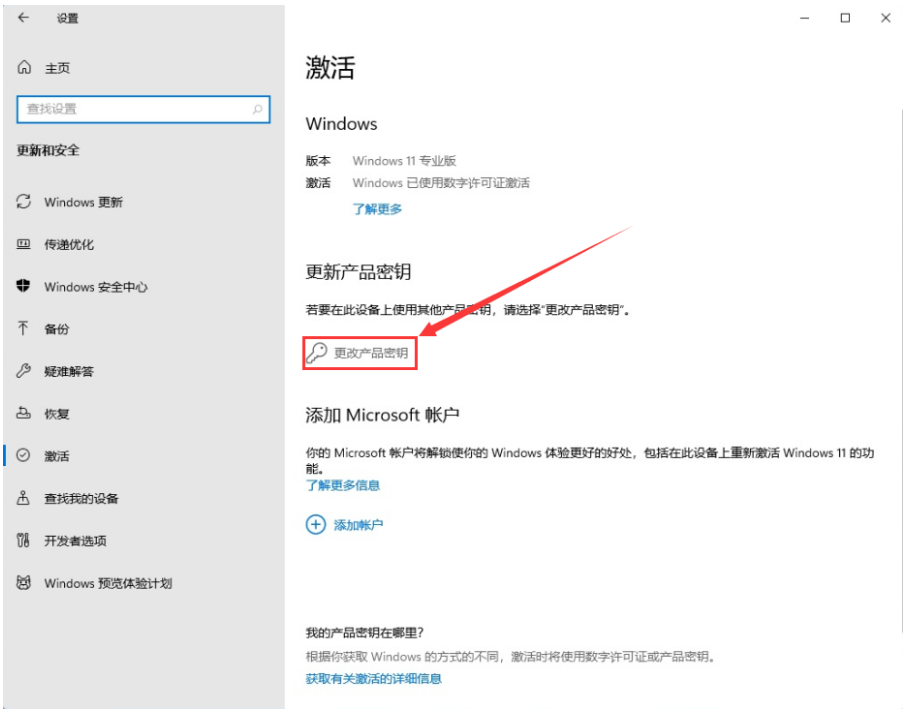Click the back arrow icon in Settings
The height and width of the screenshot is (713, 905).
(23, 18)
